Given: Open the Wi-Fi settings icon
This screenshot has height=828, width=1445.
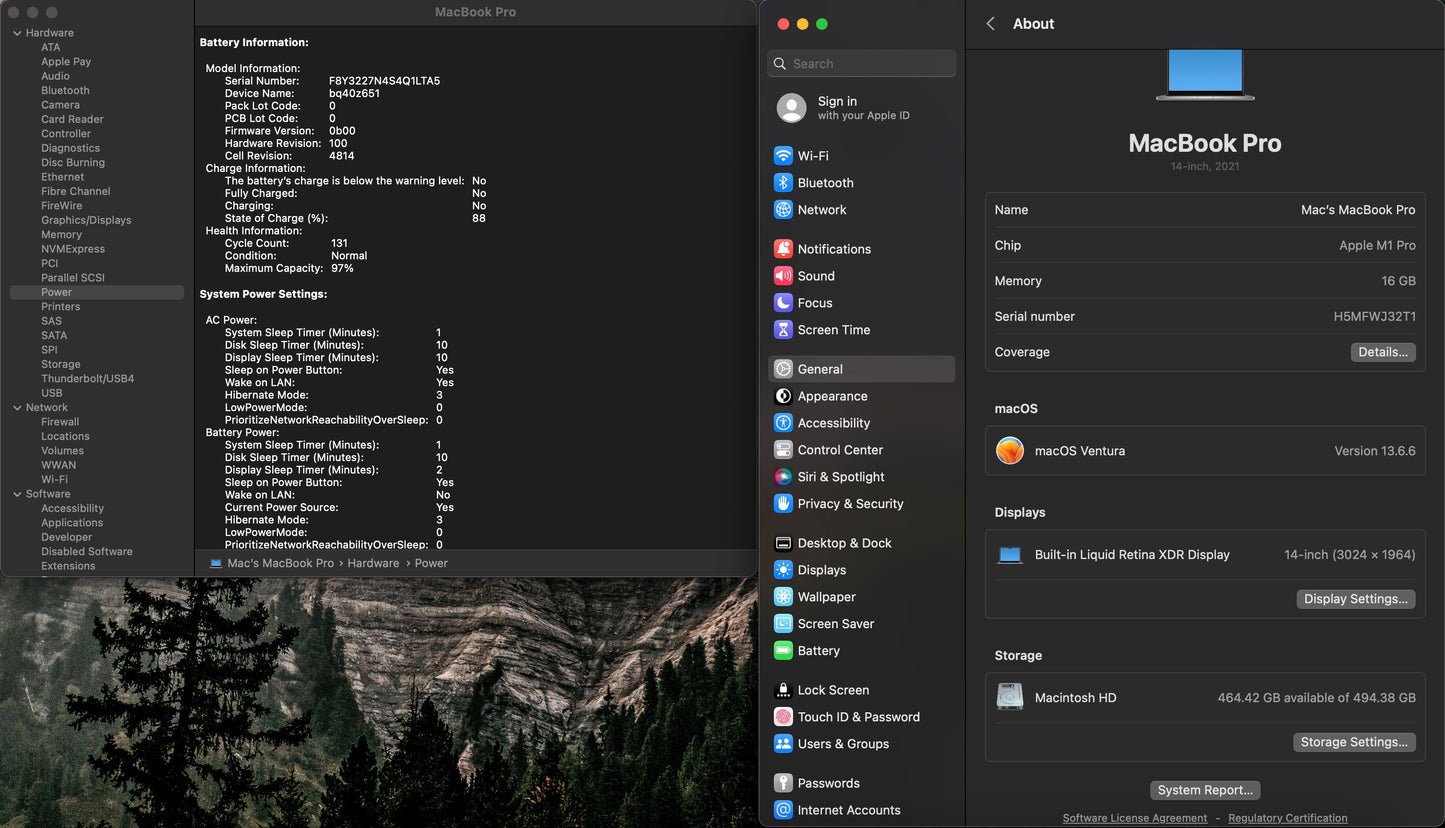Looking at the screenshot, I should coord(783,156).
